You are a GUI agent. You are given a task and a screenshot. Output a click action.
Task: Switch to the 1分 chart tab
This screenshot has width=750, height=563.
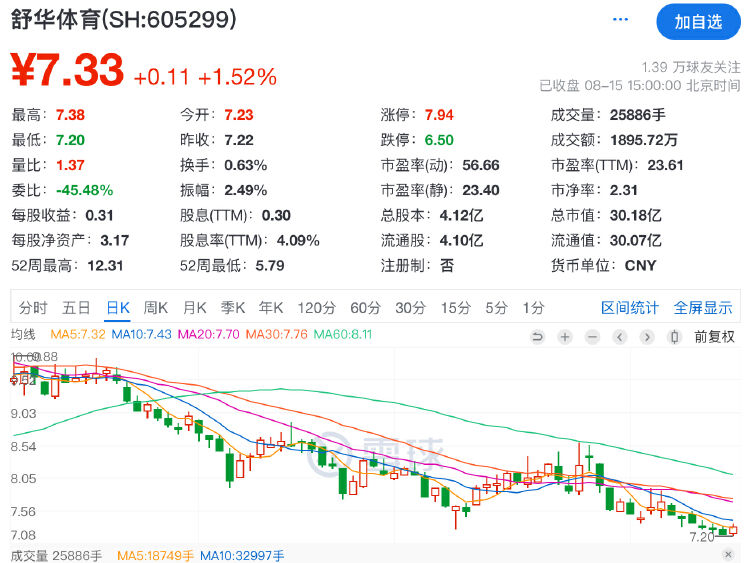coord(533,308)
